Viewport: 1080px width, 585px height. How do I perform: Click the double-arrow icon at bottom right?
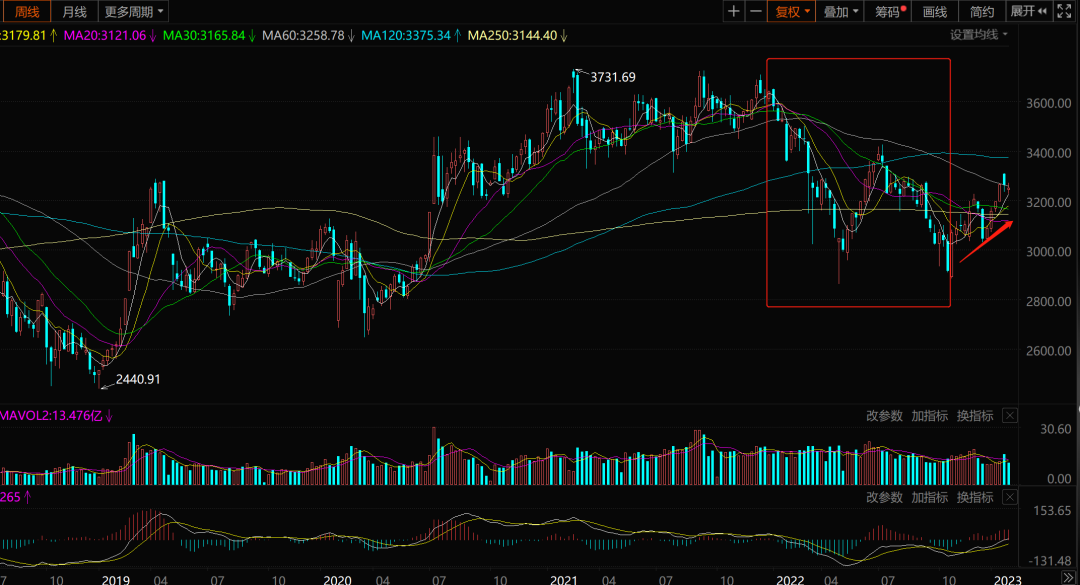tap(1068, 579)
